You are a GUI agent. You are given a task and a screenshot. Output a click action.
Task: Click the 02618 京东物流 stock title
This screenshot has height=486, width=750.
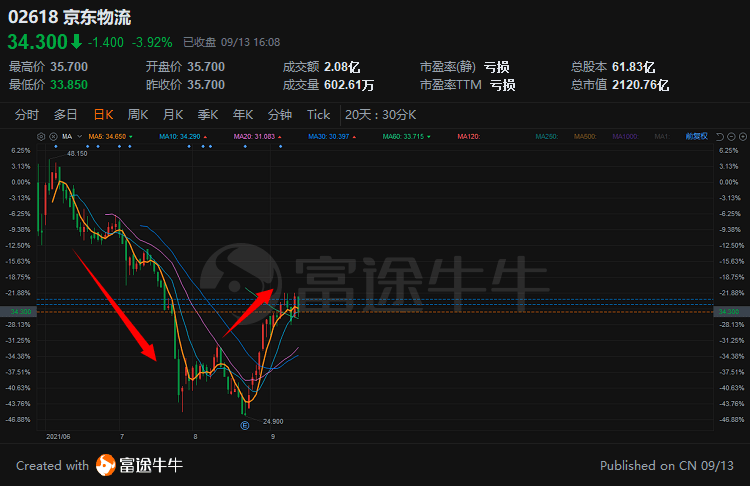[x=69, y=17]
